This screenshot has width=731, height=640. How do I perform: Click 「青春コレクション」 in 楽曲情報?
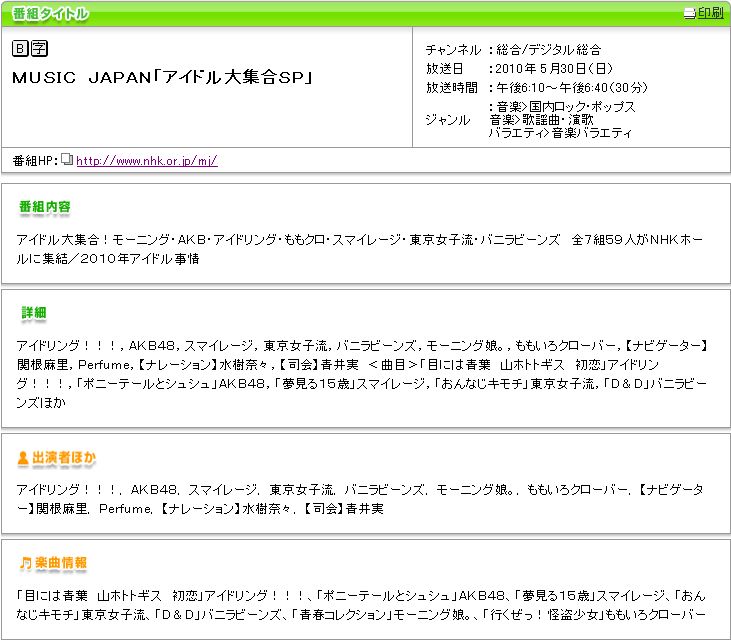(x=341, y=615)
